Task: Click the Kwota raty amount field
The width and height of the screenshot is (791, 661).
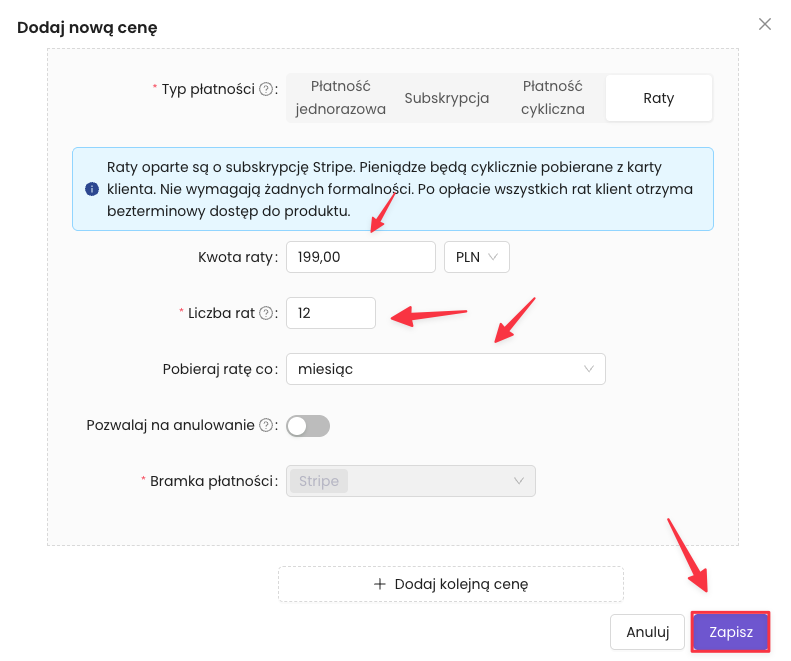Action: coord(360,257)
